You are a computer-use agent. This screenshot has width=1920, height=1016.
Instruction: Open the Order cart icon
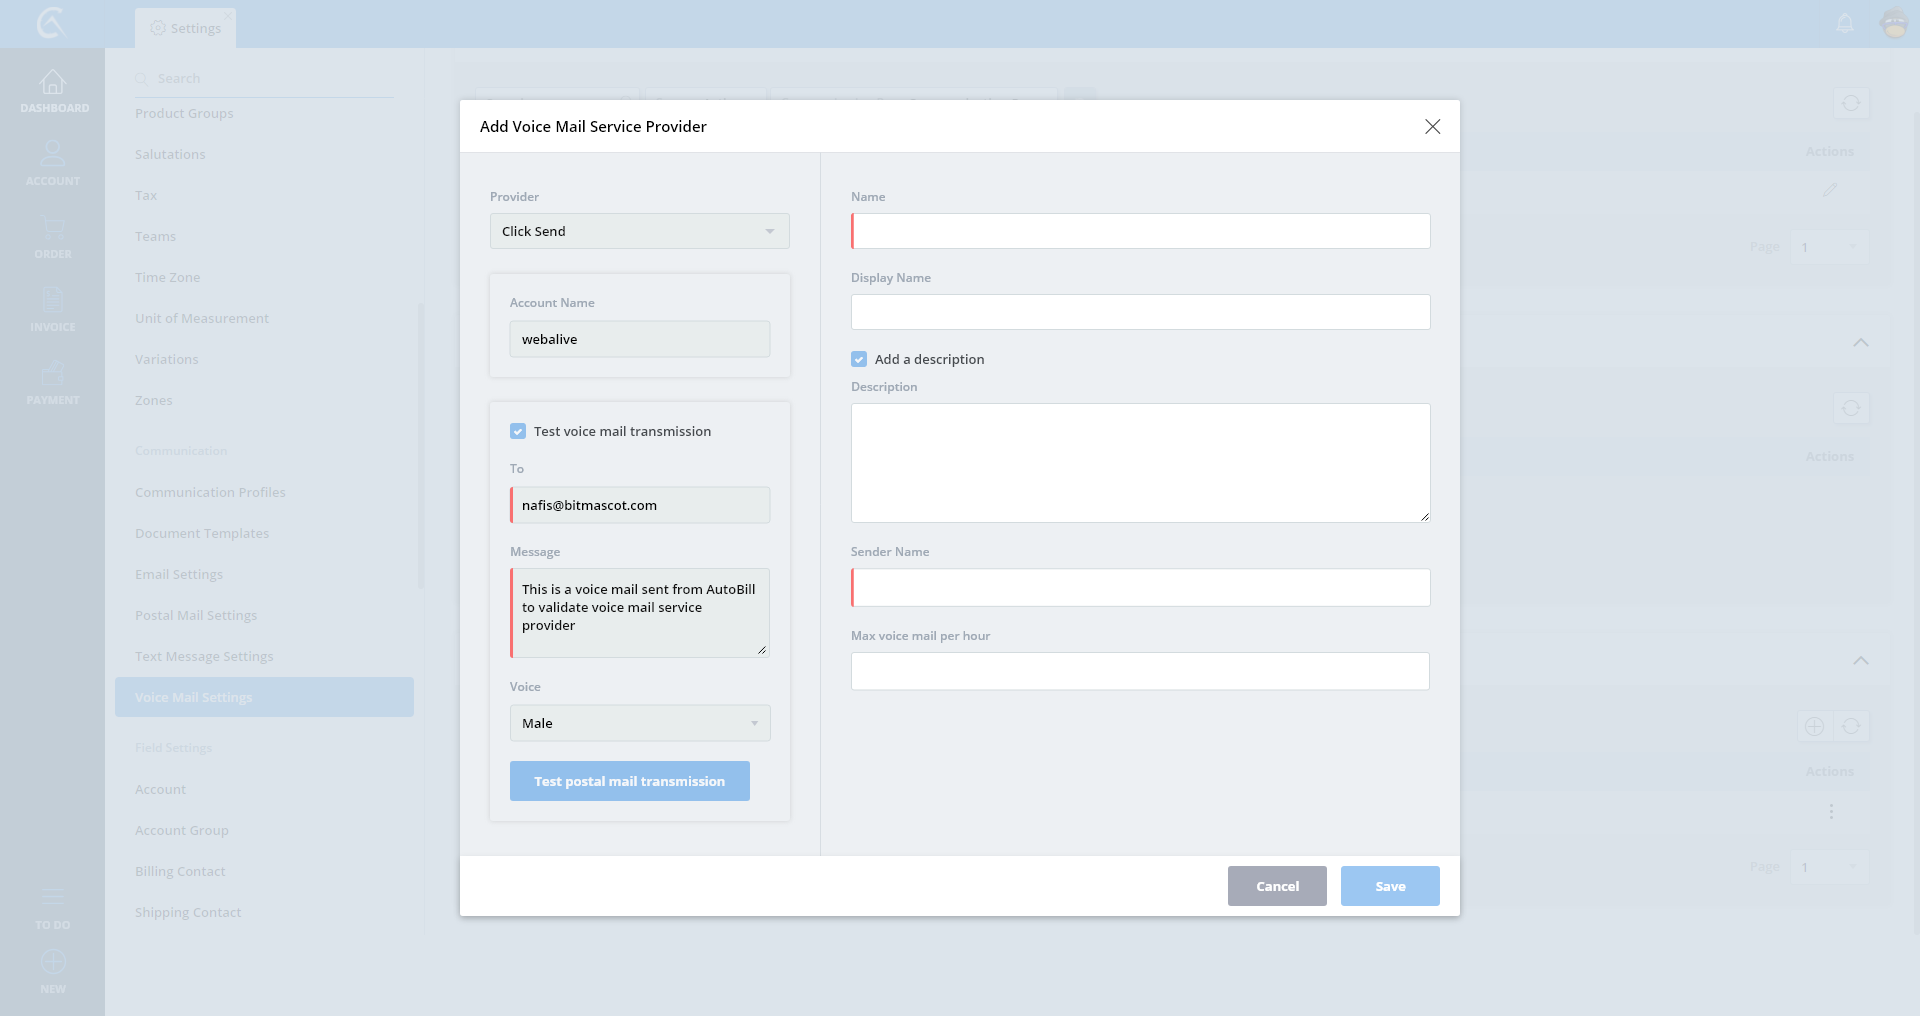point(53,228)
